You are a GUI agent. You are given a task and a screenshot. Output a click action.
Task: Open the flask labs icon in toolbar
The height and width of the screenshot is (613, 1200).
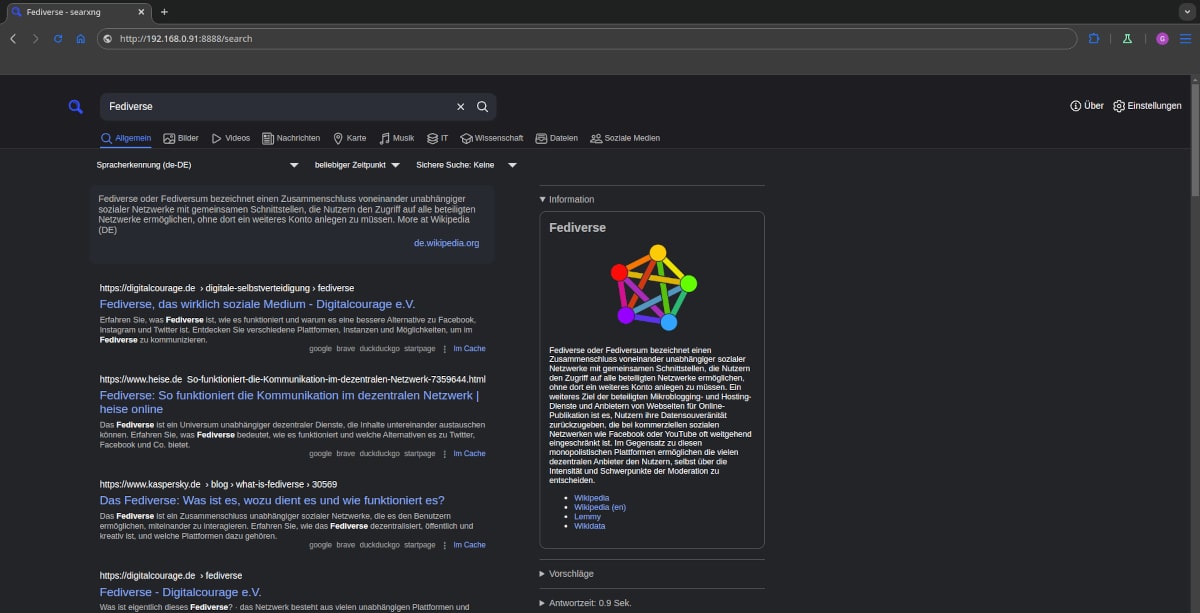pos(1127,38)
